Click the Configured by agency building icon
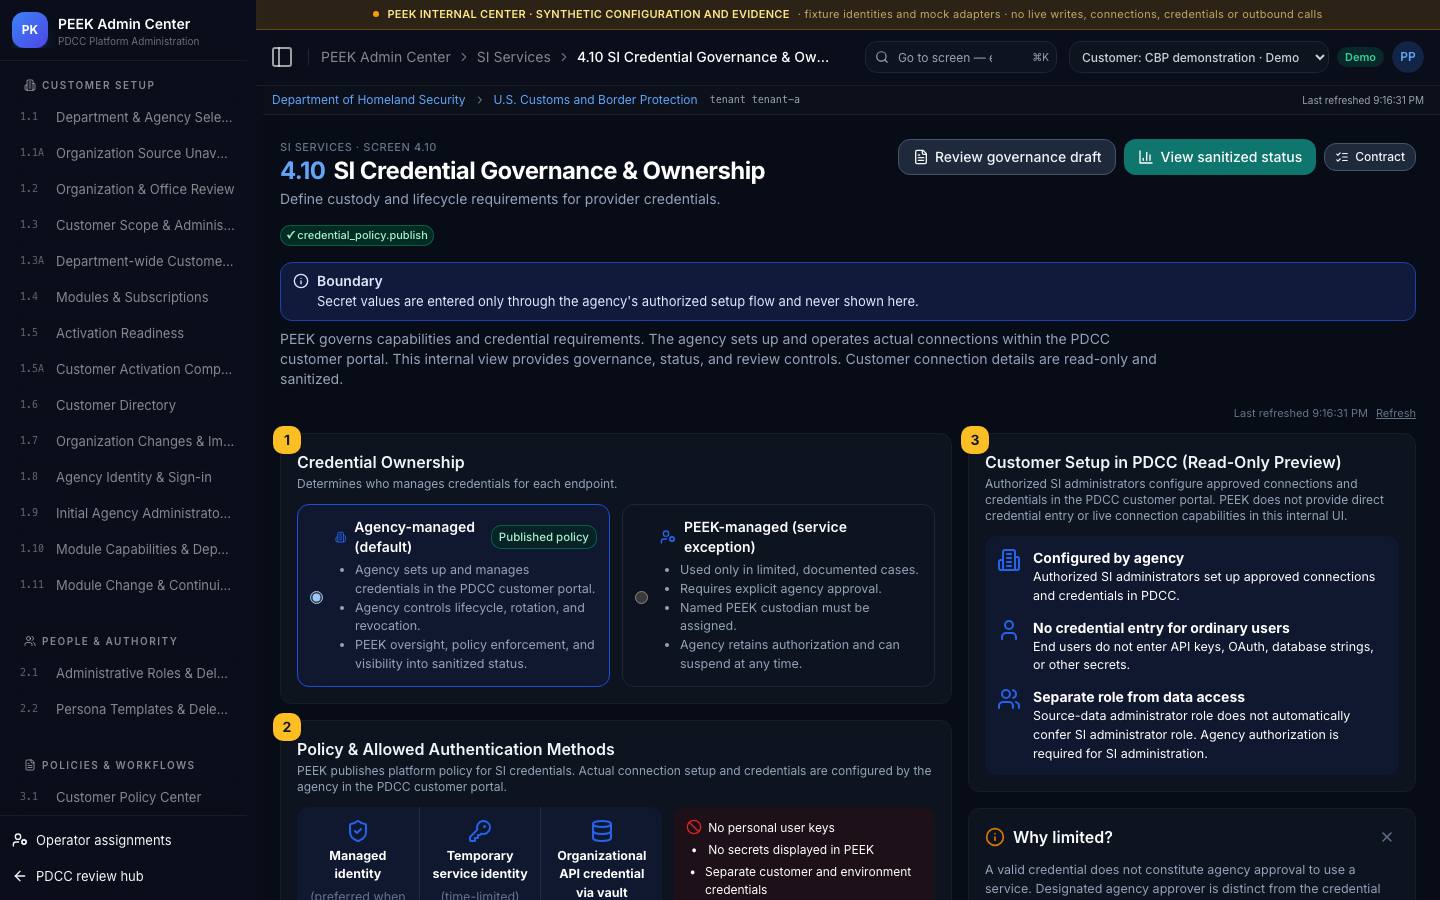1440x900 pixels. (x=1009, y=560)
